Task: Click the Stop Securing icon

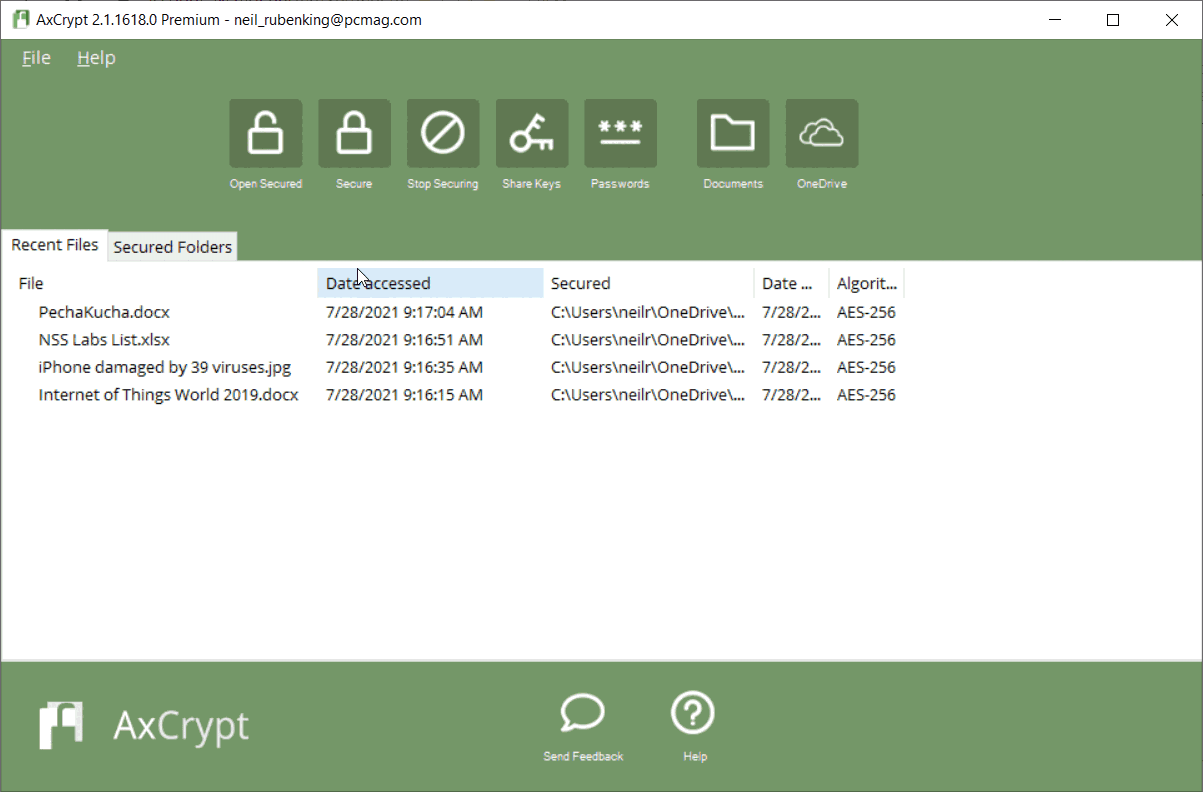Action: pos(442,133)
